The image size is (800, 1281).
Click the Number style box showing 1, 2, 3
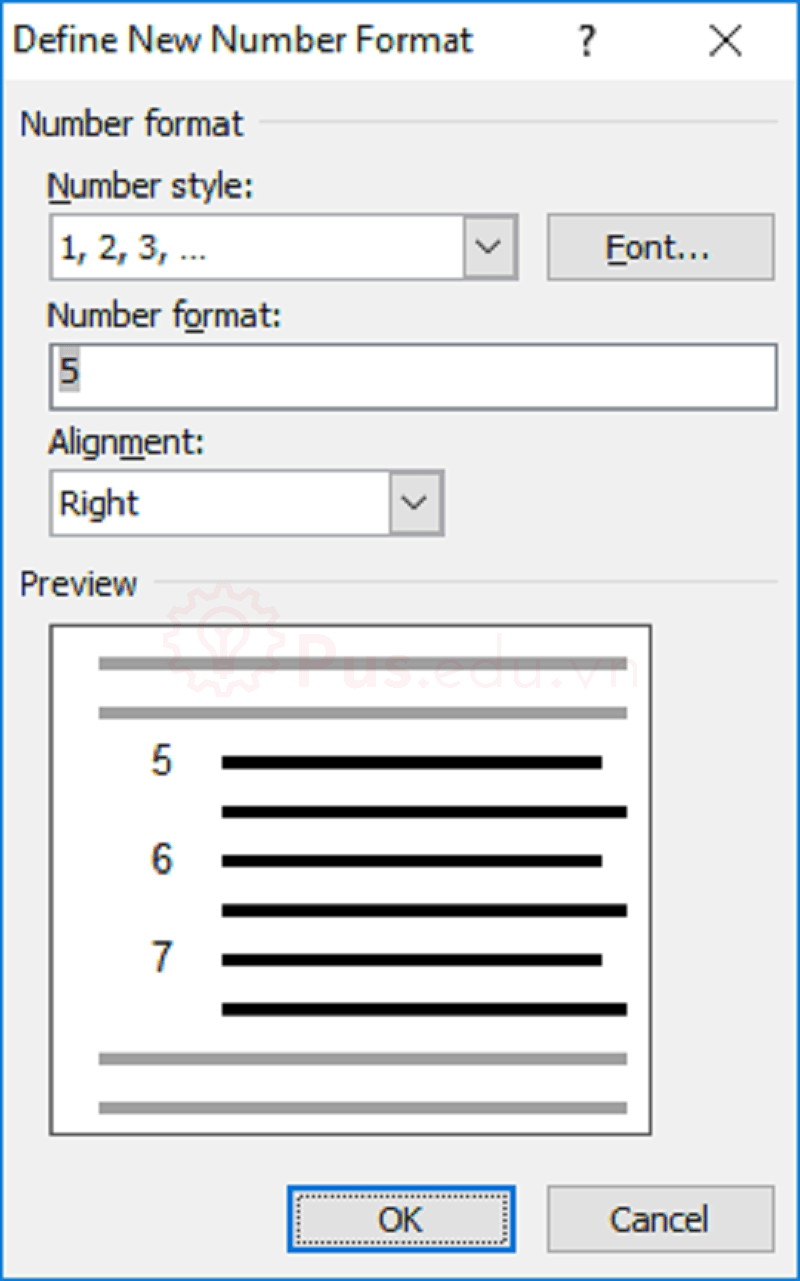pos(256,247)
